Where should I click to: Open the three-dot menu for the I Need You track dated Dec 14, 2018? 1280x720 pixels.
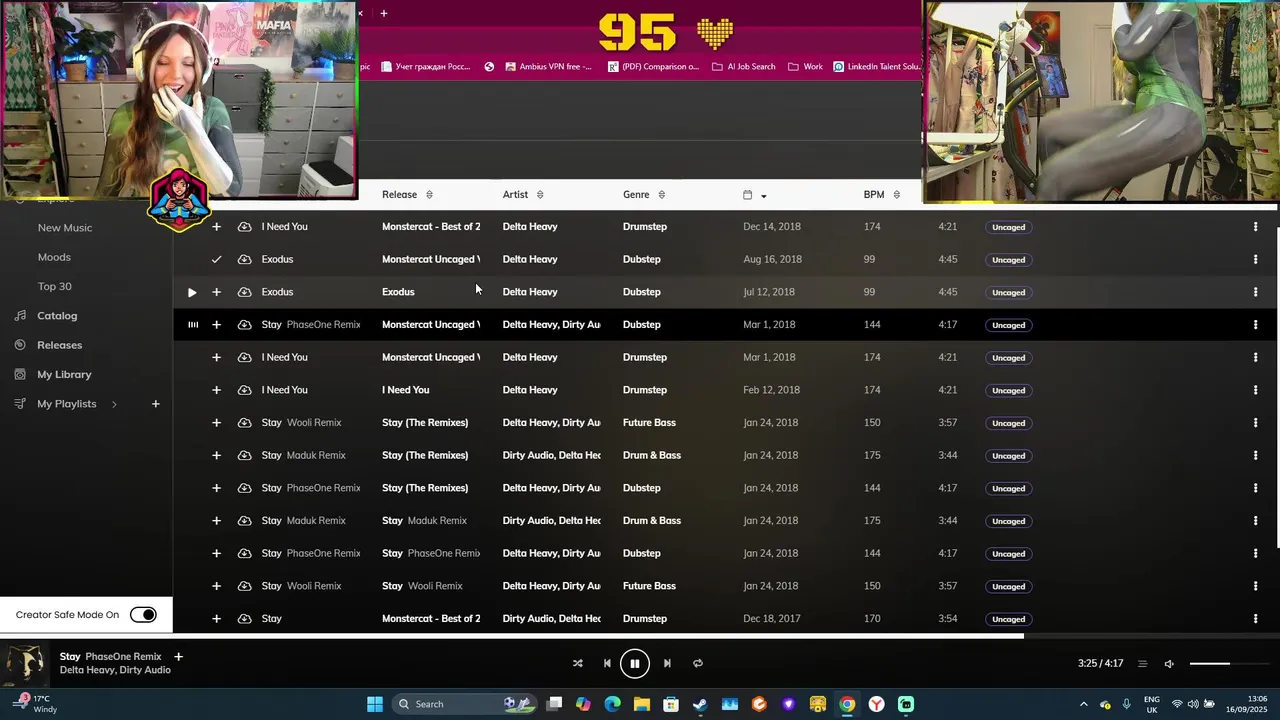click(1255, 227)
